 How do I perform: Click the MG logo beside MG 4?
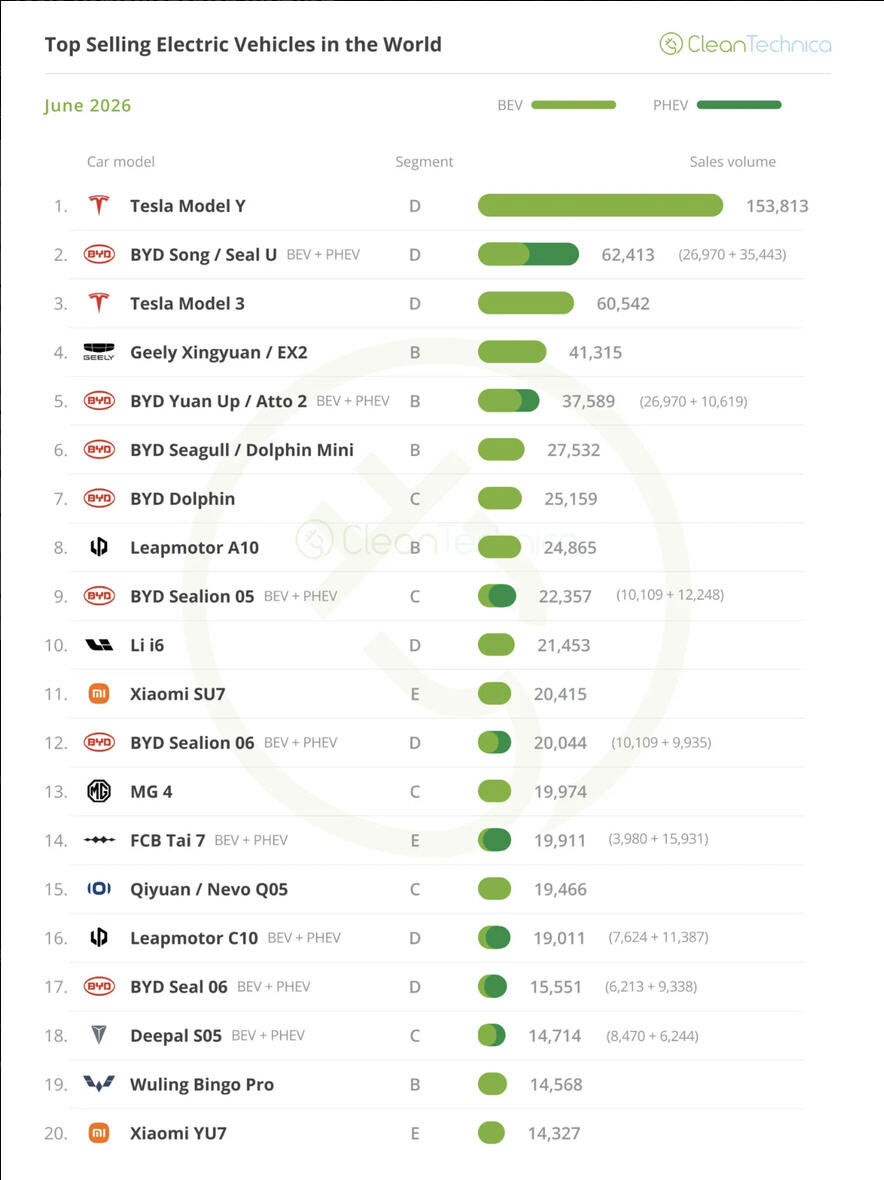click(99, 791)
